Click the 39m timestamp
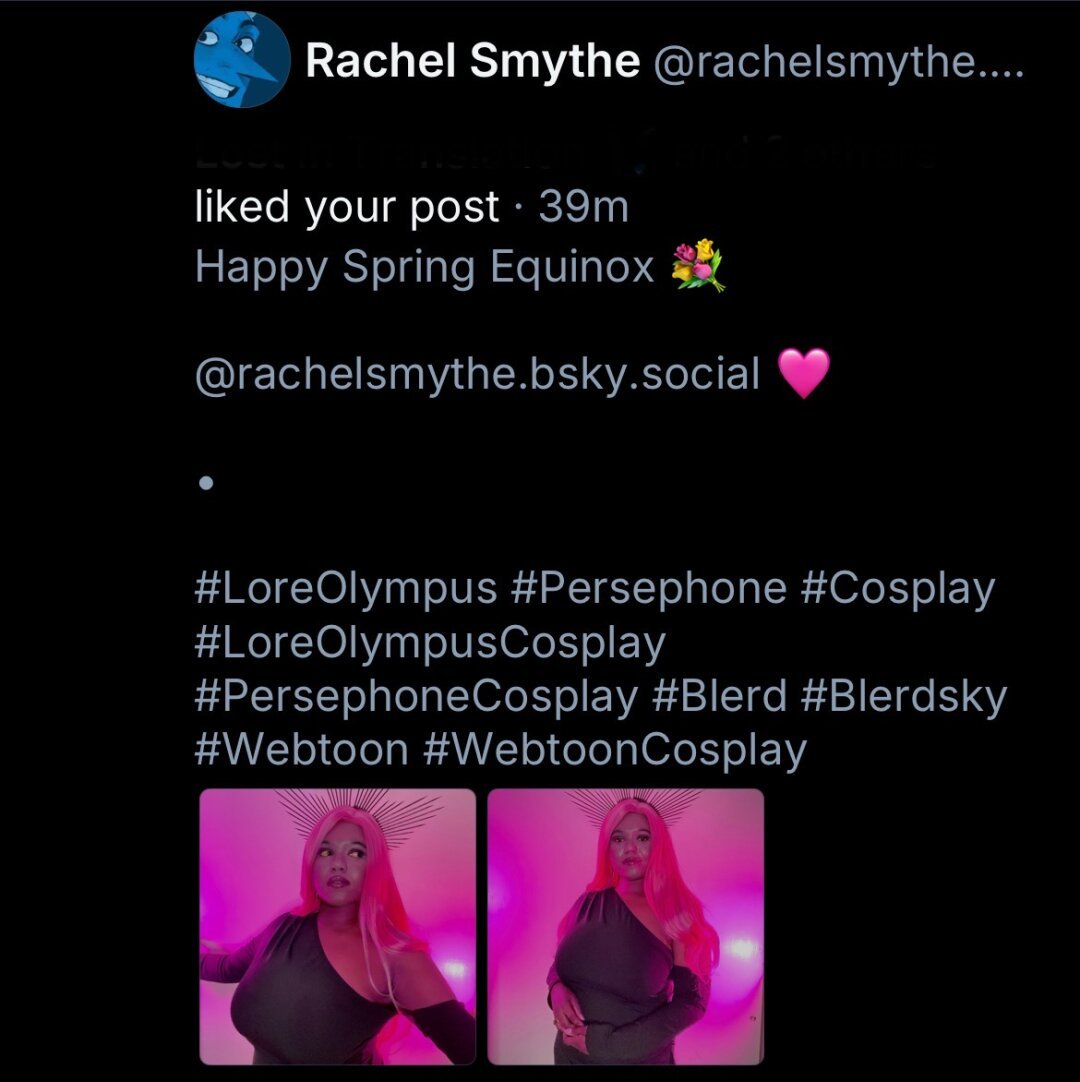This screenshot has height=1082, width=1080. [x=583, y=206]
